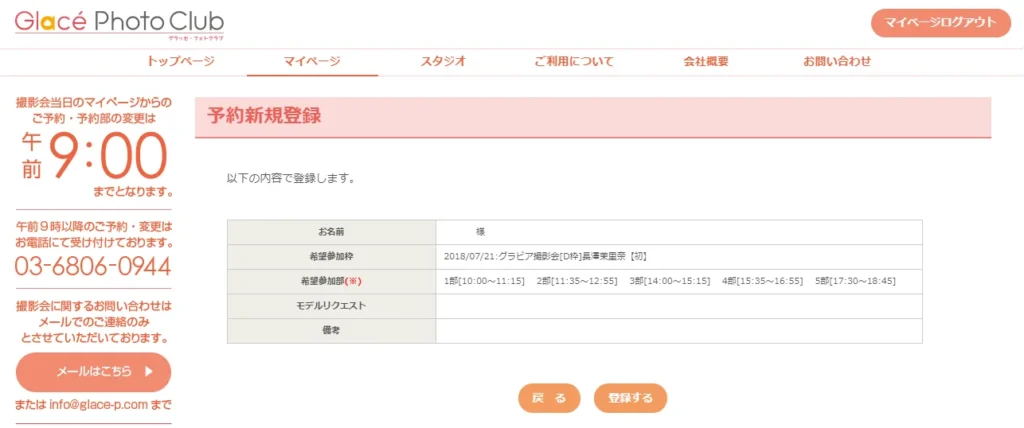
Task: Click the empty モデルリクエスト value cell
Action: point(678,305)
